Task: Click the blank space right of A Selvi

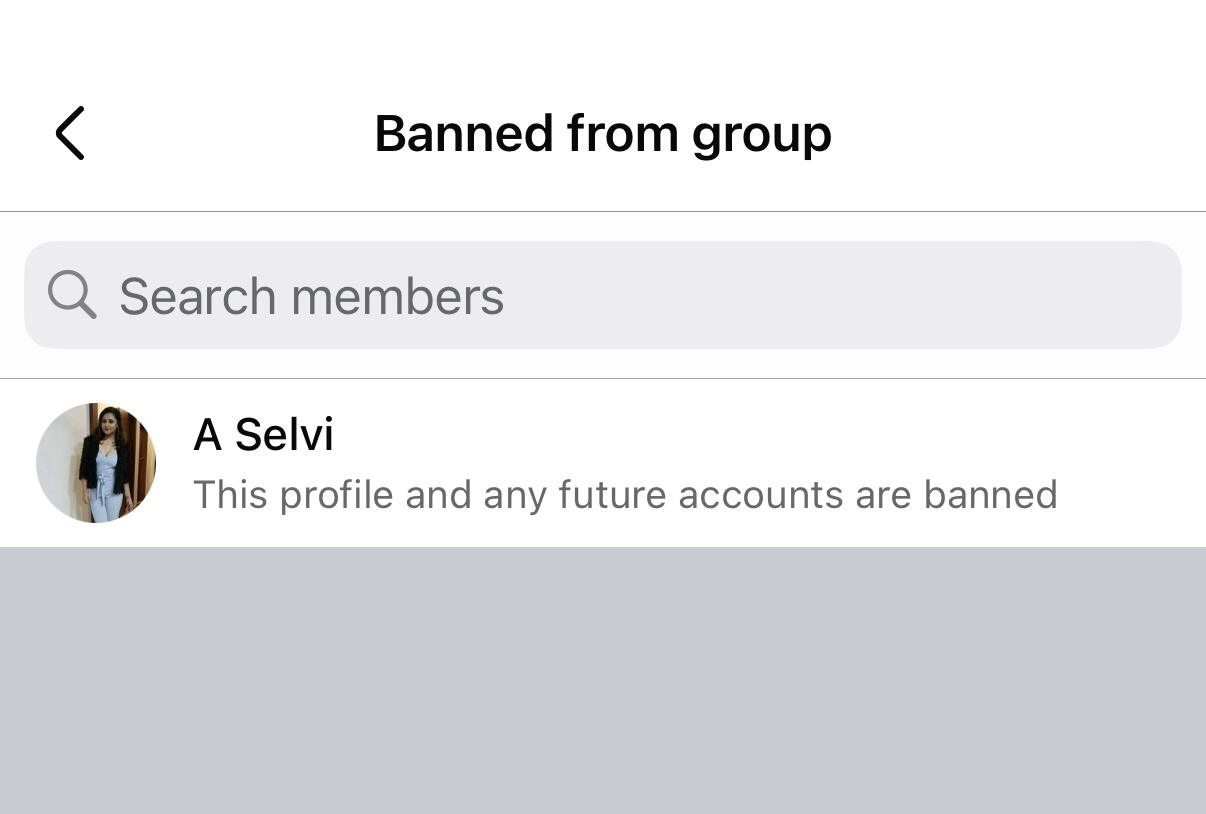Action: pos(760,435)
